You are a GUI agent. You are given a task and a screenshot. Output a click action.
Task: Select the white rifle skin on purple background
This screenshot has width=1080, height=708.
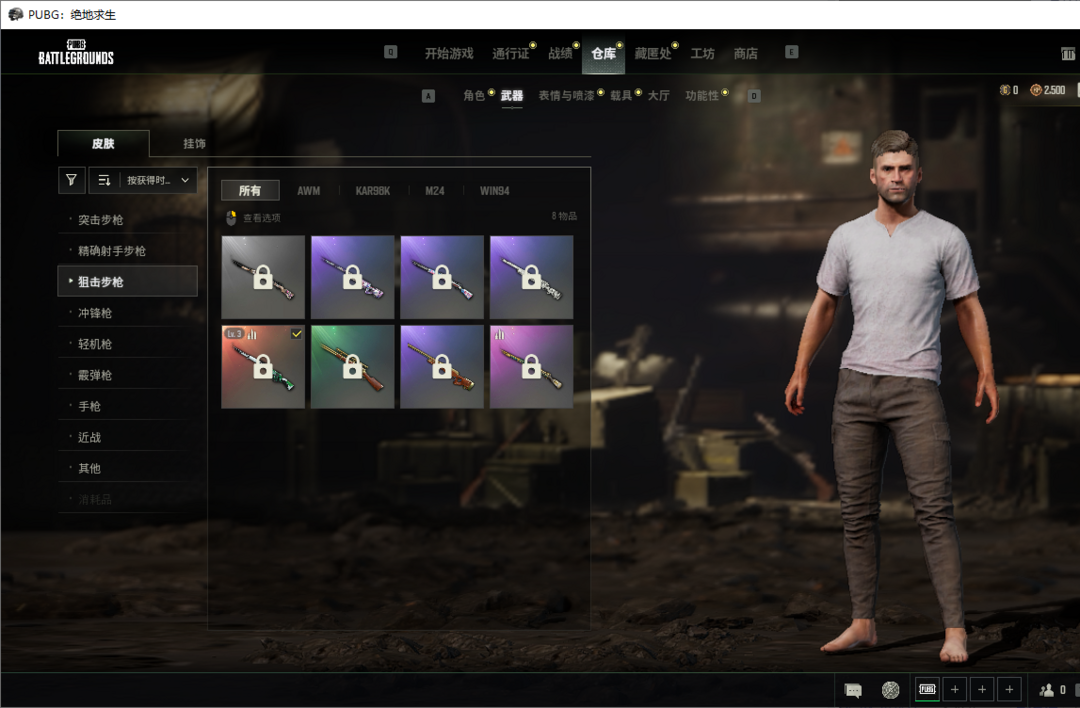(x=531, y=277)
